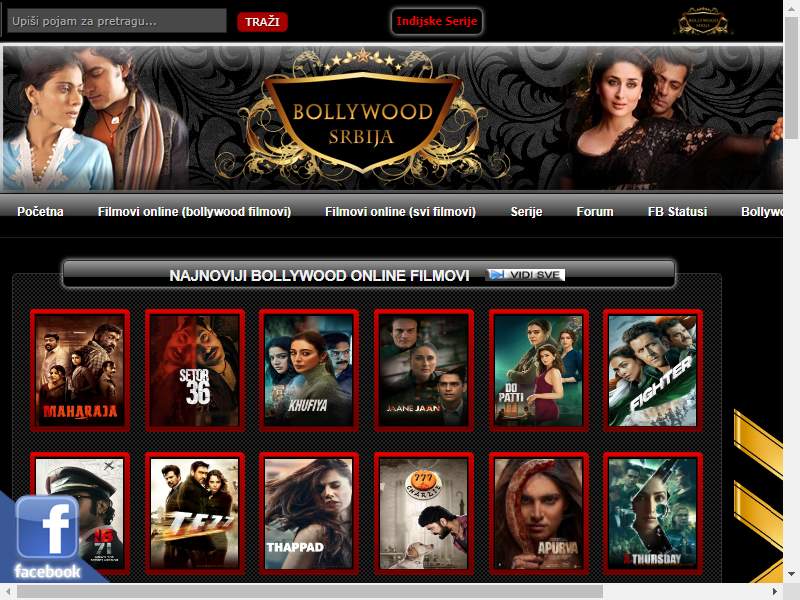Click the scroll left arrow at the bottom
Screen dimensions: 800x600
pos(7,592)
